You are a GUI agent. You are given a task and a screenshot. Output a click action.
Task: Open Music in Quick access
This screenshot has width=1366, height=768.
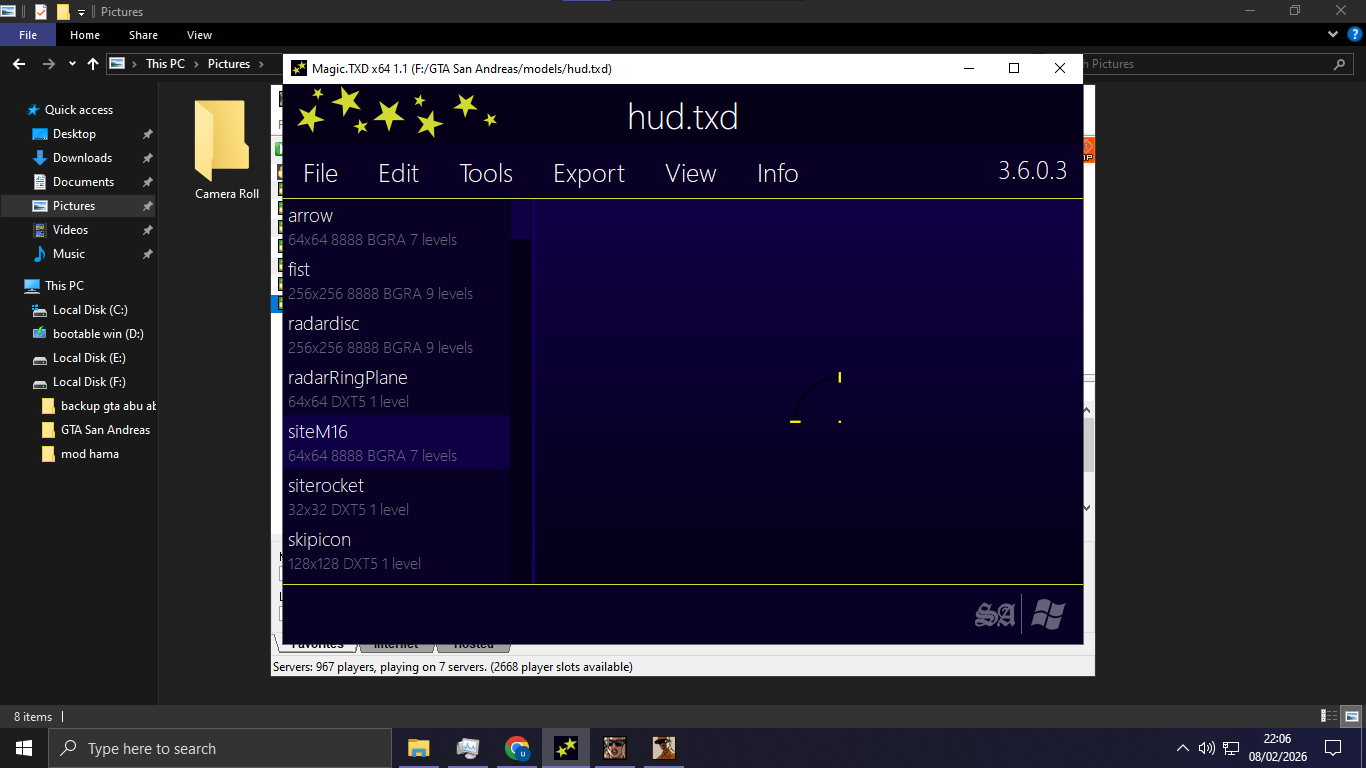point(68,254)
